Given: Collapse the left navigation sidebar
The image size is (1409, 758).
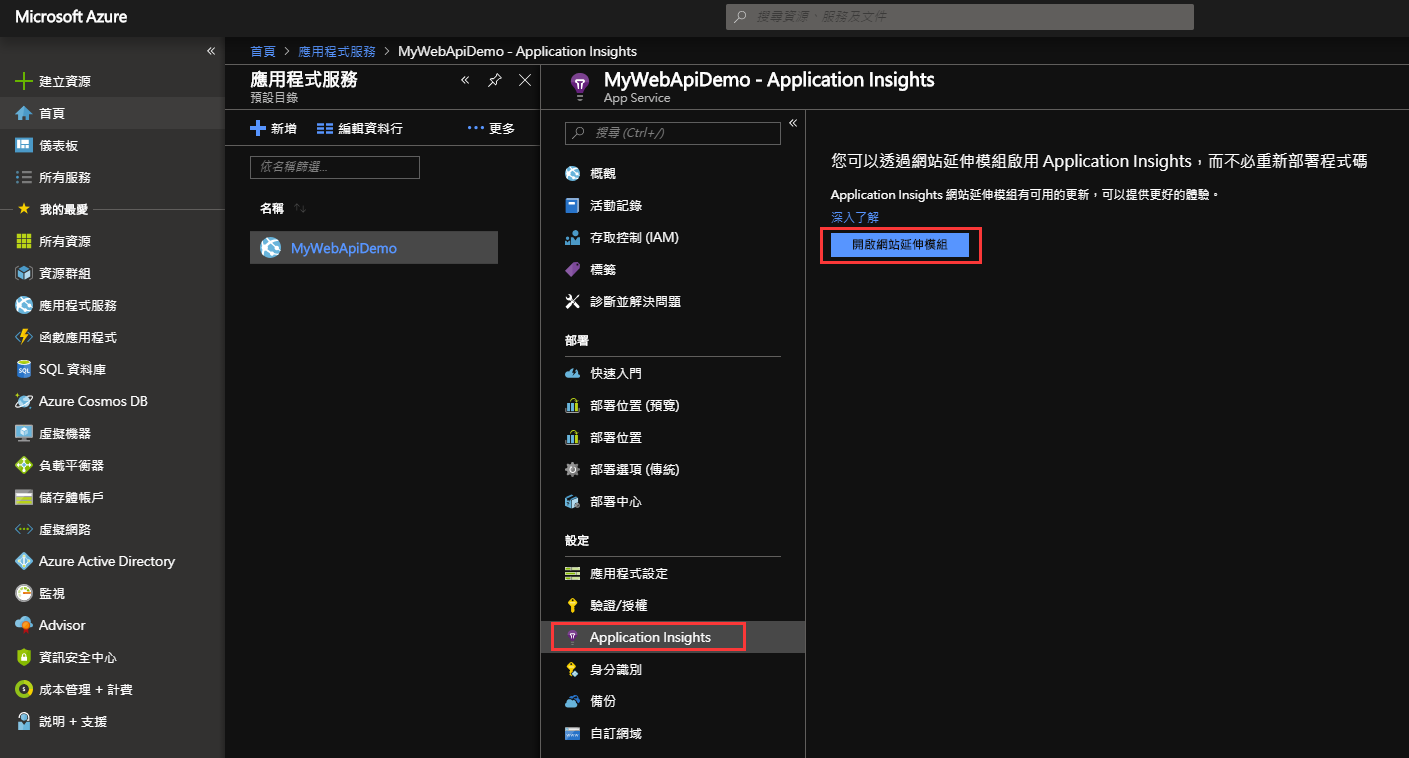Looking at the screenshot, I should click(210, 51).
